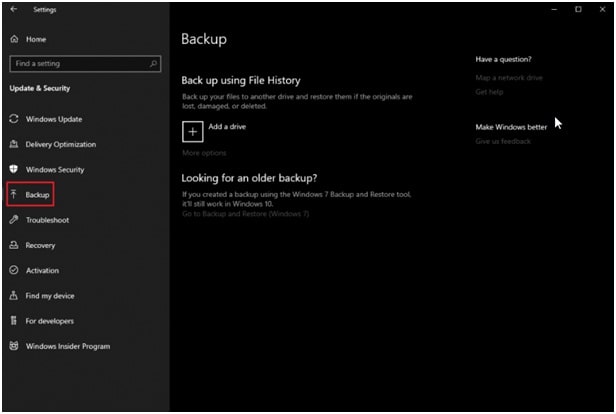Screen dimensions: 616x414
Task: Click the plus icon to add drive
Action: point(192,131)
